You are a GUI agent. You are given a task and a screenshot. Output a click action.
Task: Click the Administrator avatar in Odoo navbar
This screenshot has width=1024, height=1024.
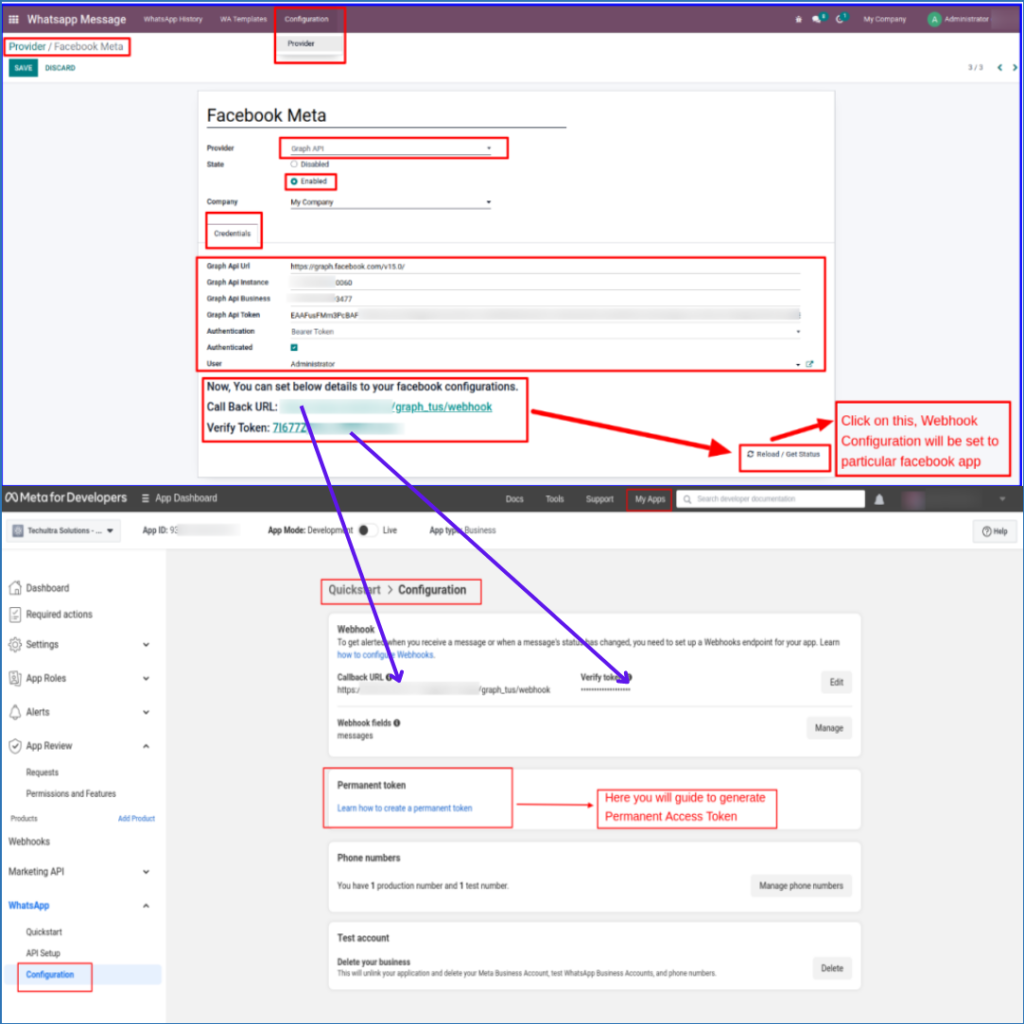(x=935, y=20)
